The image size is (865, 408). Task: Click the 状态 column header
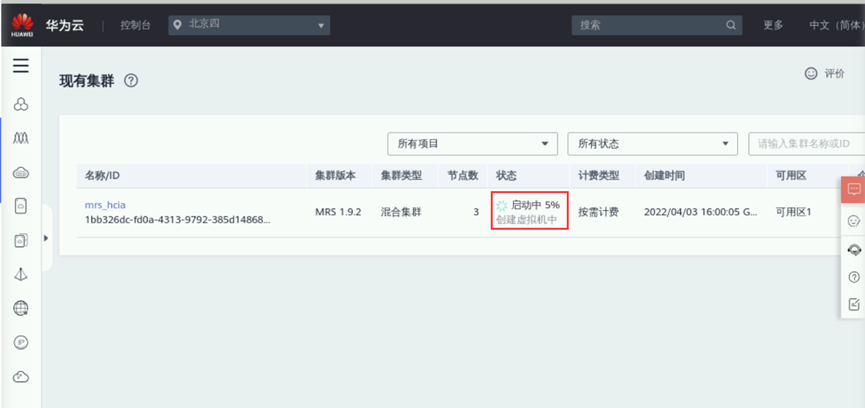pyautogui.click(x=506, y=176)
